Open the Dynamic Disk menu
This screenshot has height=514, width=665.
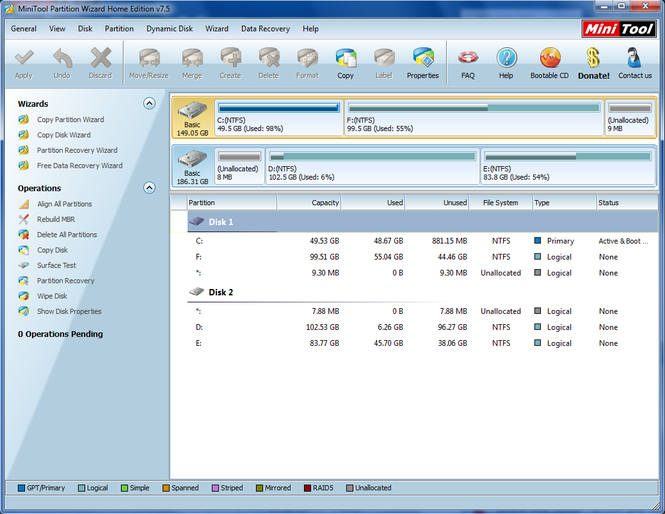point(170,29)
